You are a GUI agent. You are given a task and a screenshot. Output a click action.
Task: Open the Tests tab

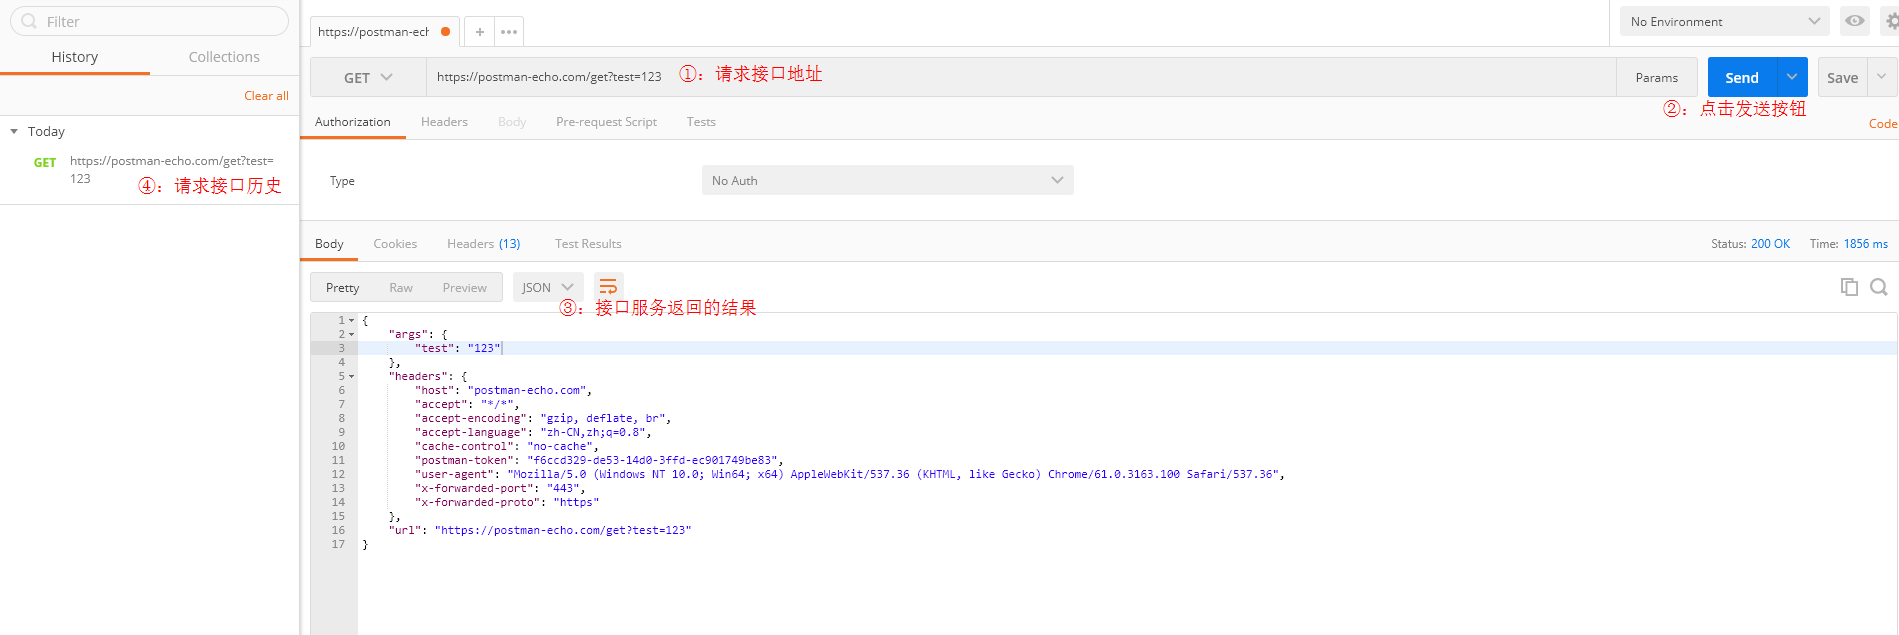pos(701,122)
